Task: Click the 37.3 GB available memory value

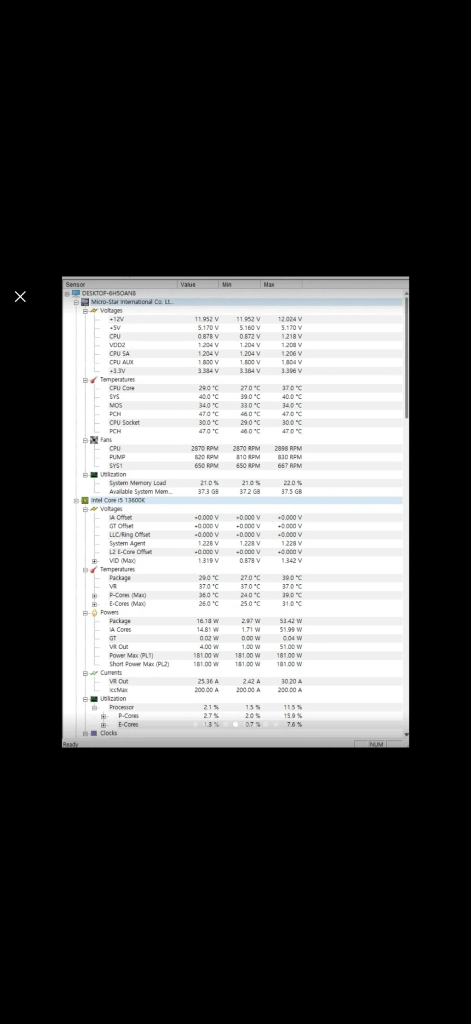Action: 208,492
